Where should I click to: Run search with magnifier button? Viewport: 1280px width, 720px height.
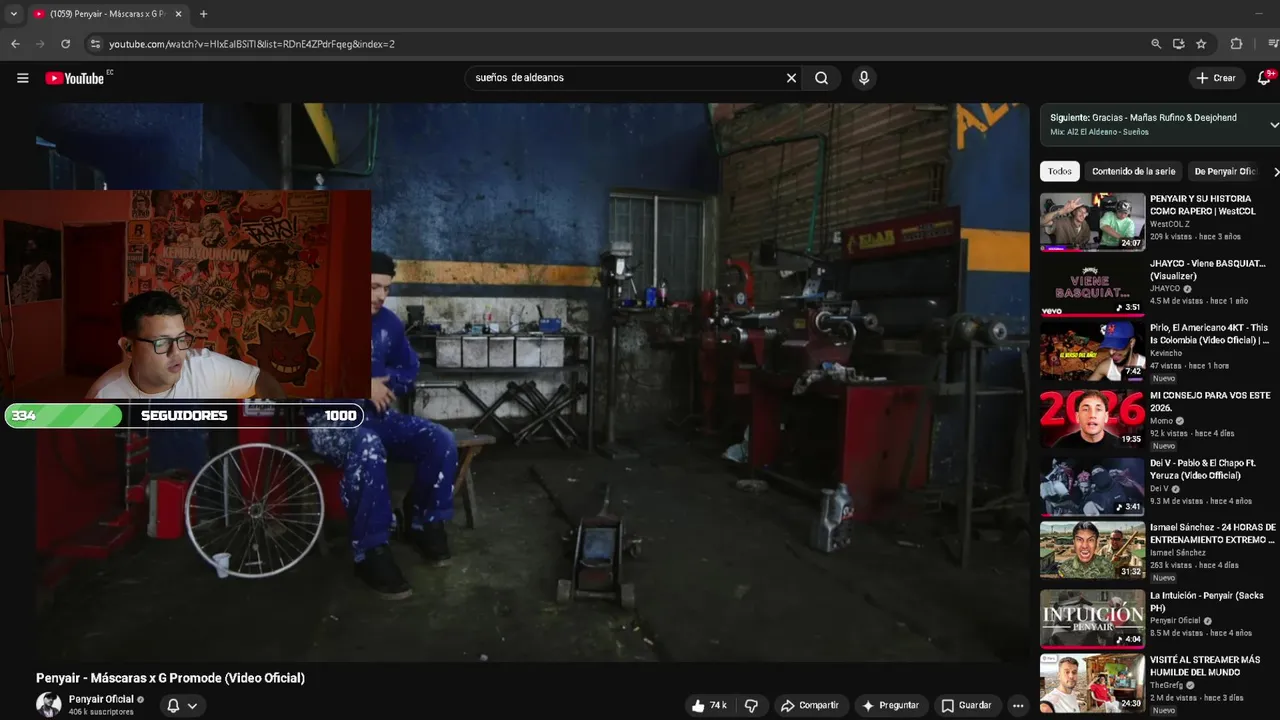[x=821, y=78]
